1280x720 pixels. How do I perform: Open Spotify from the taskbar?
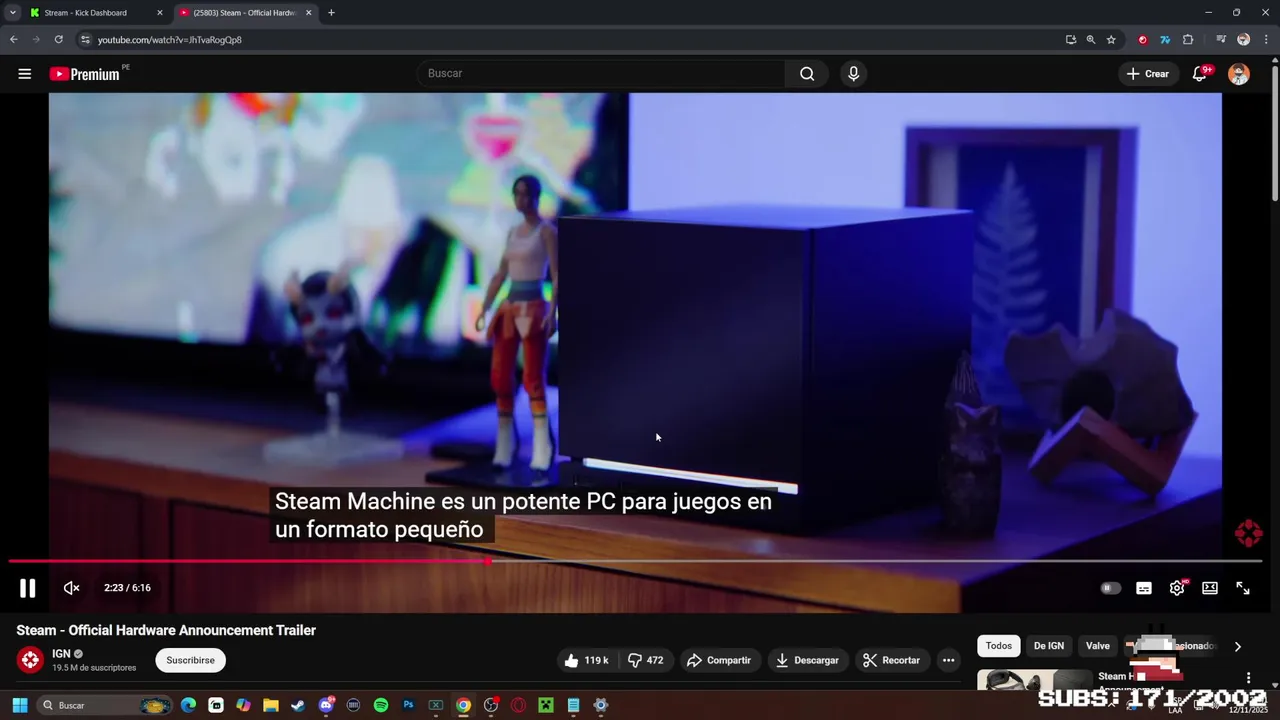[x=381, y=706]
